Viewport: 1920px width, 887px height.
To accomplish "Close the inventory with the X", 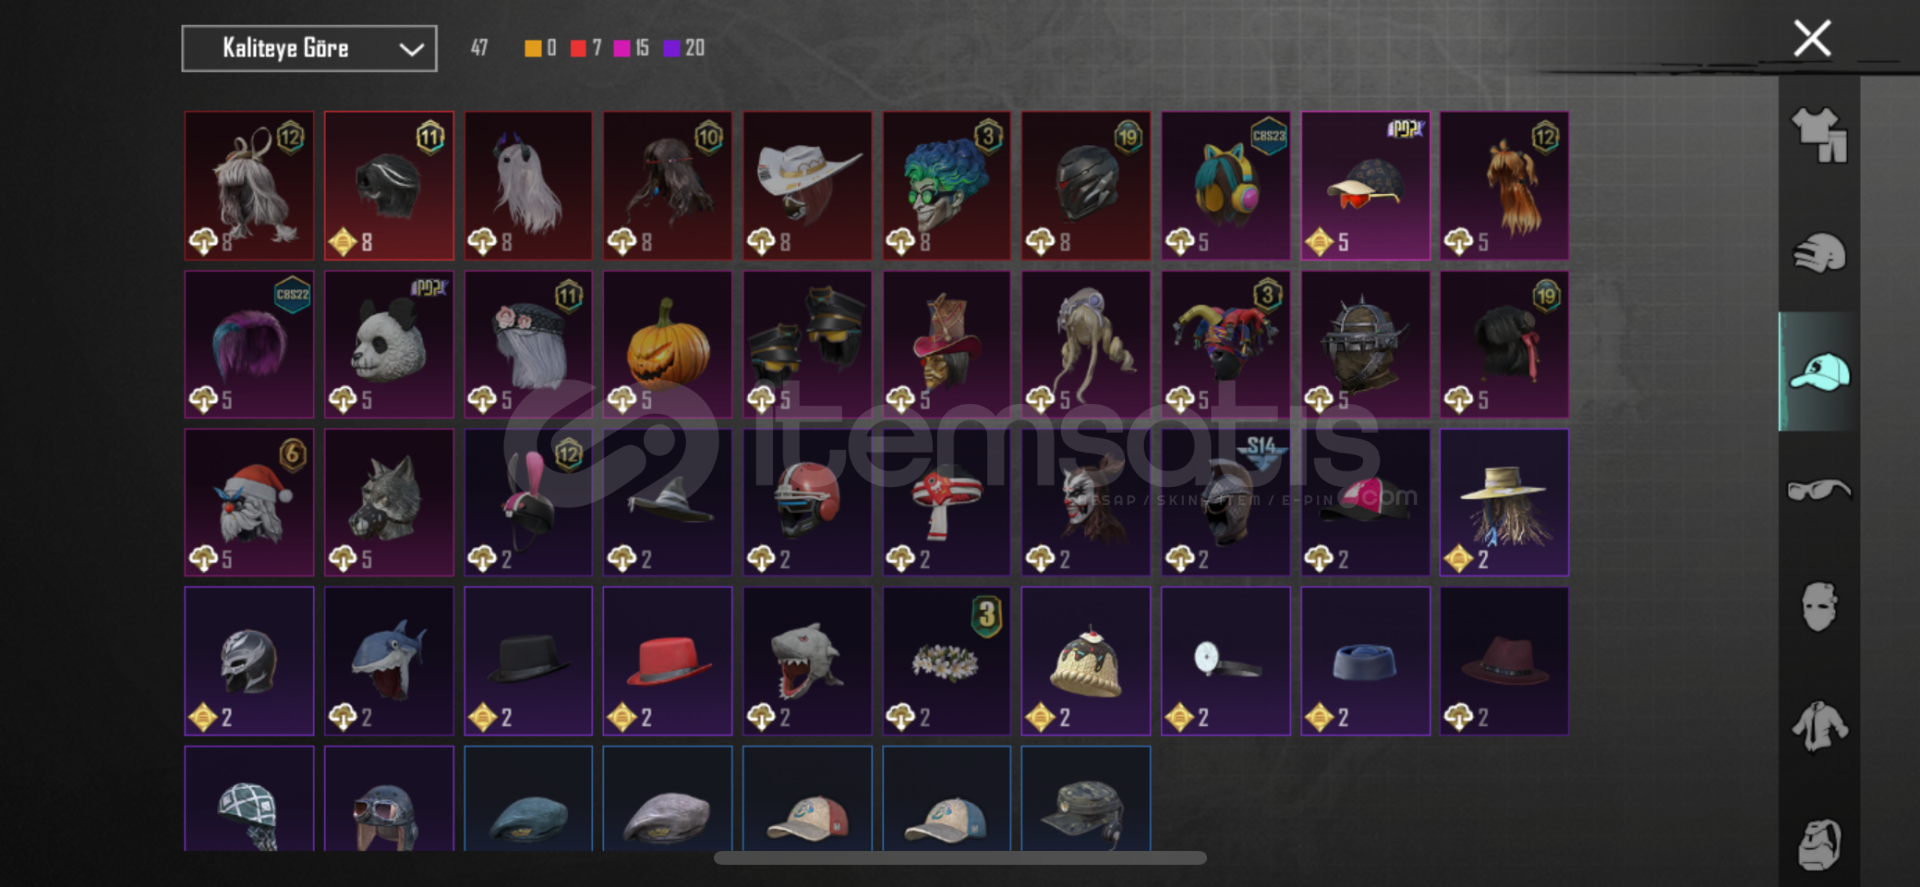I will (1812, 39).
